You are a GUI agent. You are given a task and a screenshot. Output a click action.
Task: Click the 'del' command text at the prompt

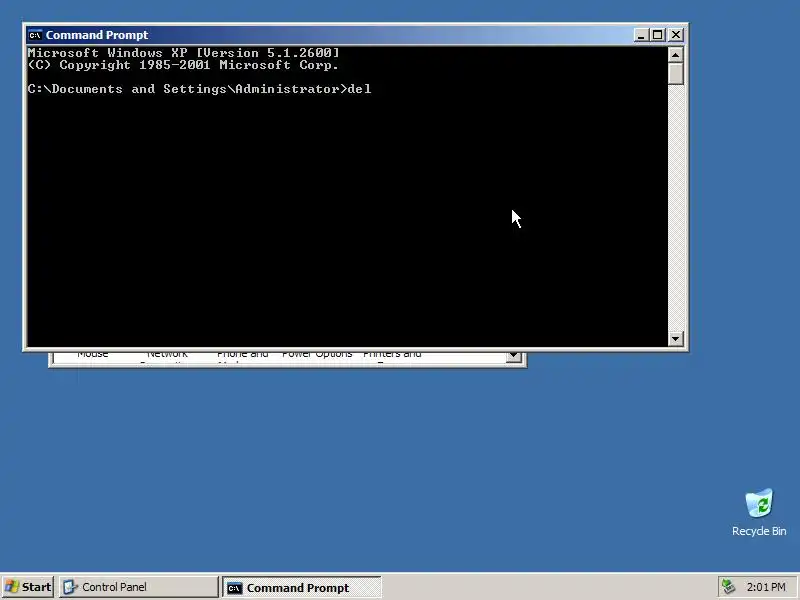point(359,89)
